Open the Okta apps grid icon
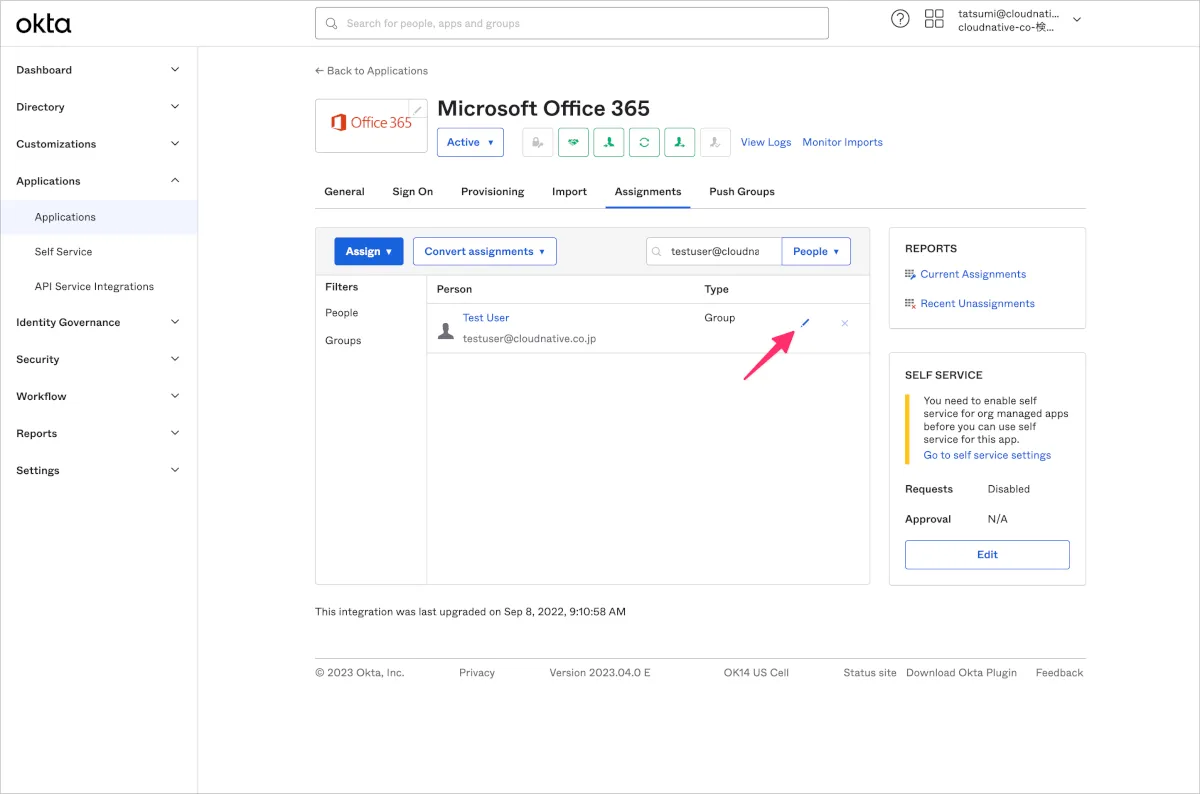Screen dimensions: 1200x794 click(x=934, y=19)
